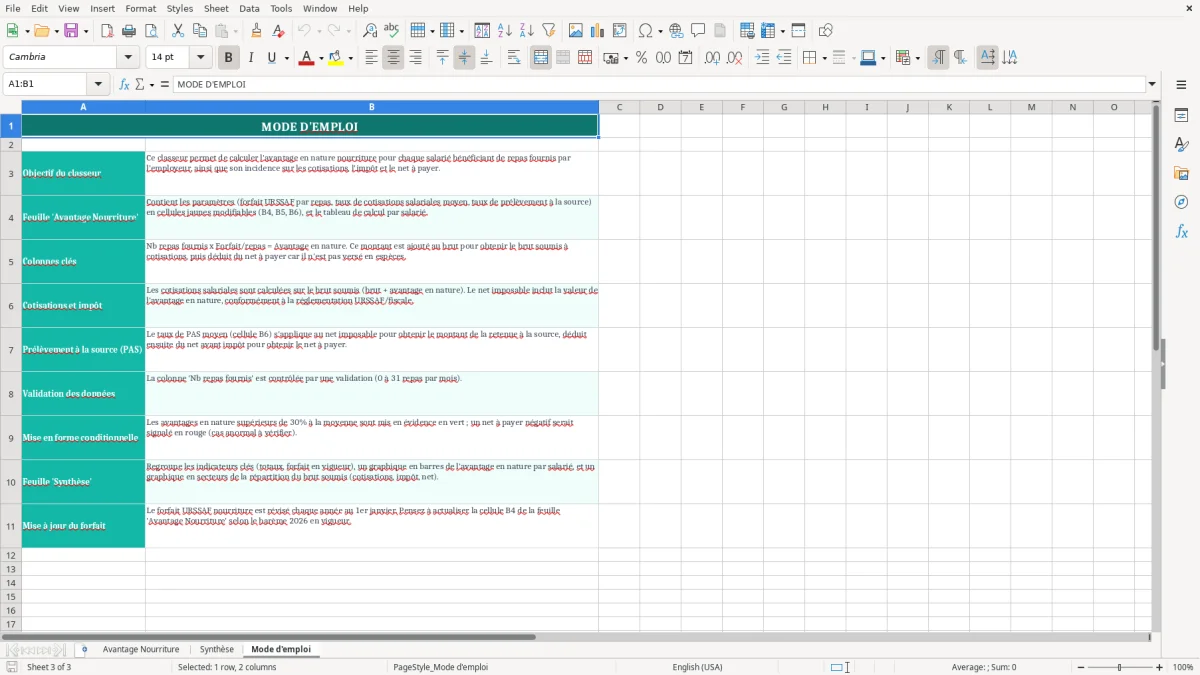Toggle center horizontally alignment
Image resolution: width=1200 pixels, height=675 pixels.
point(393,58)
